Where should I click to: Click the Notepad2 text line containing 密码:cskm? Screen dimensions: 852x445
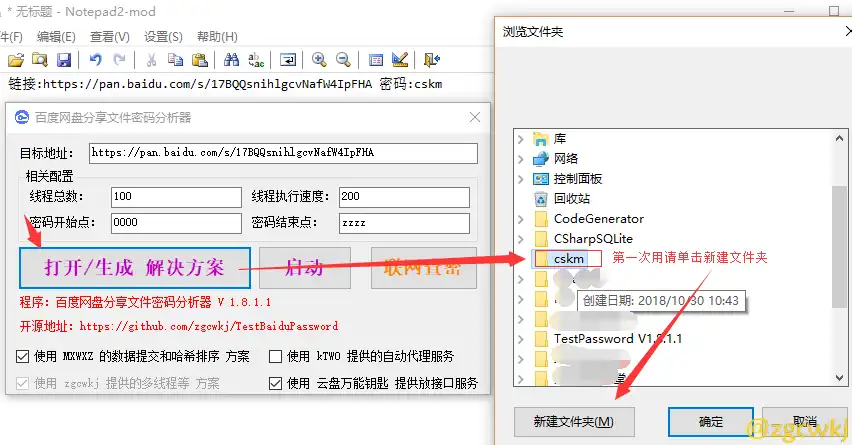[225, 84]
